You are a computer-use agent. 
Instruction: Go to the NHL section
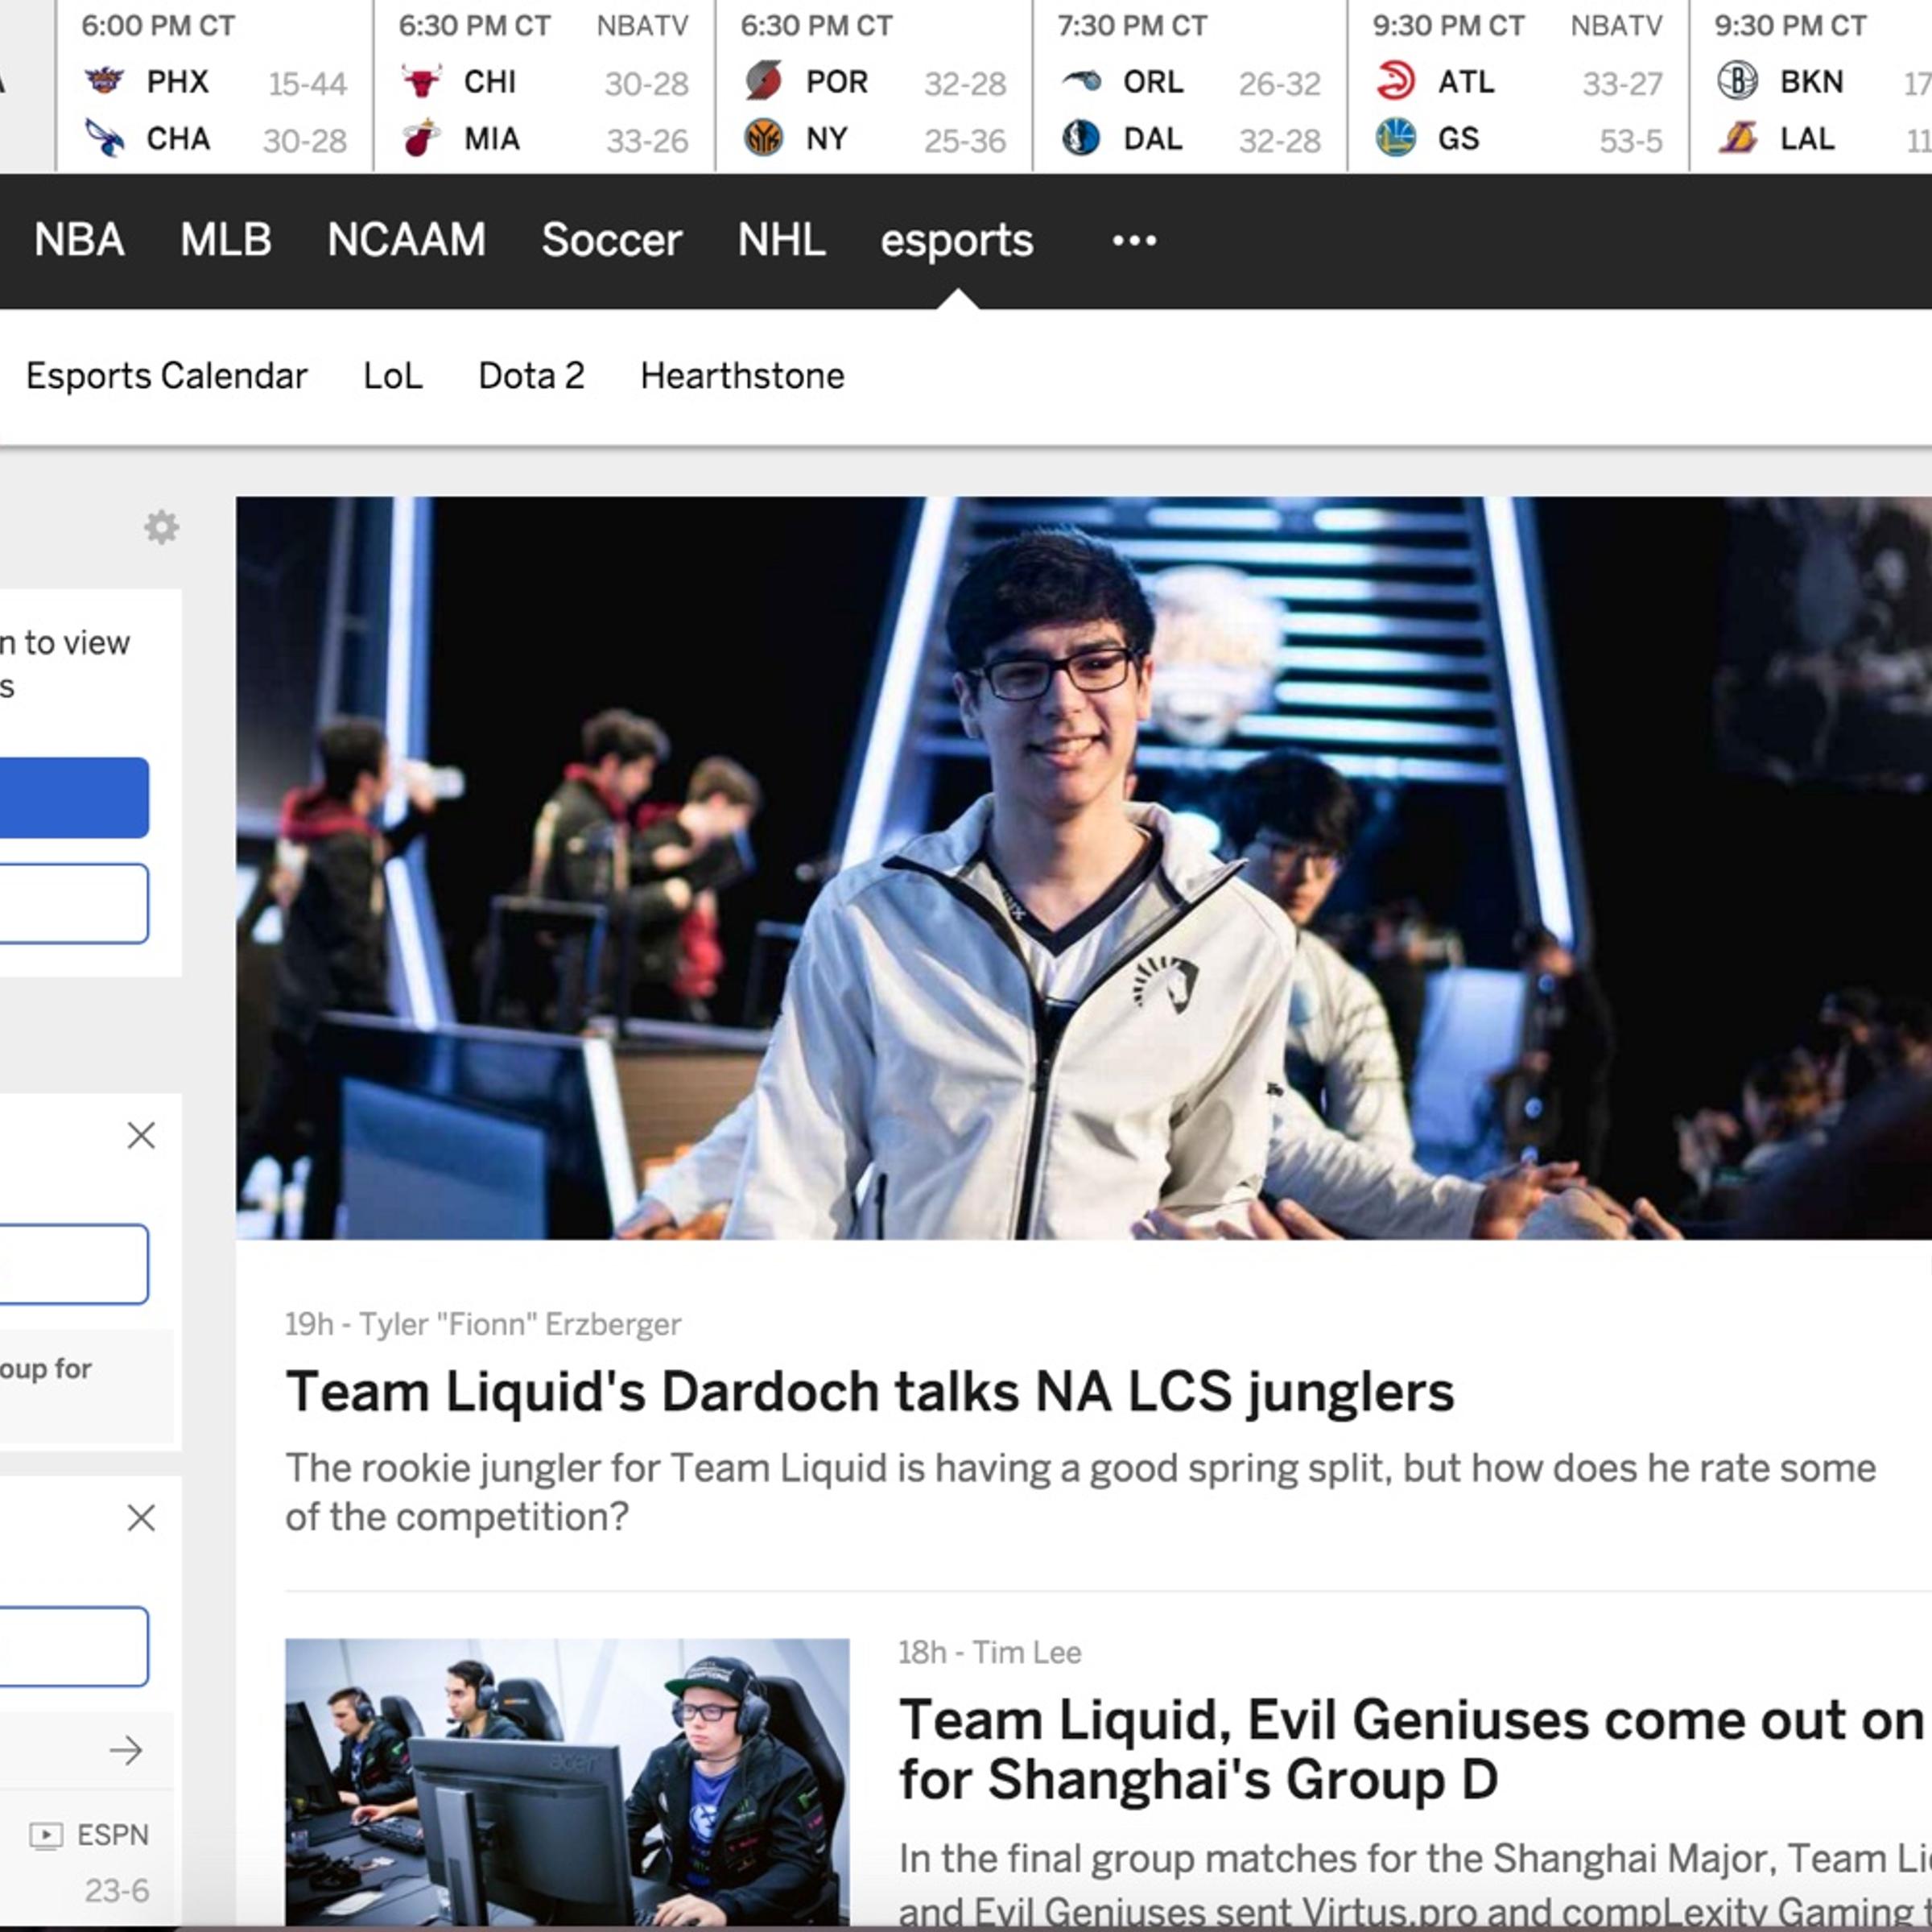(x=781, y=240)
